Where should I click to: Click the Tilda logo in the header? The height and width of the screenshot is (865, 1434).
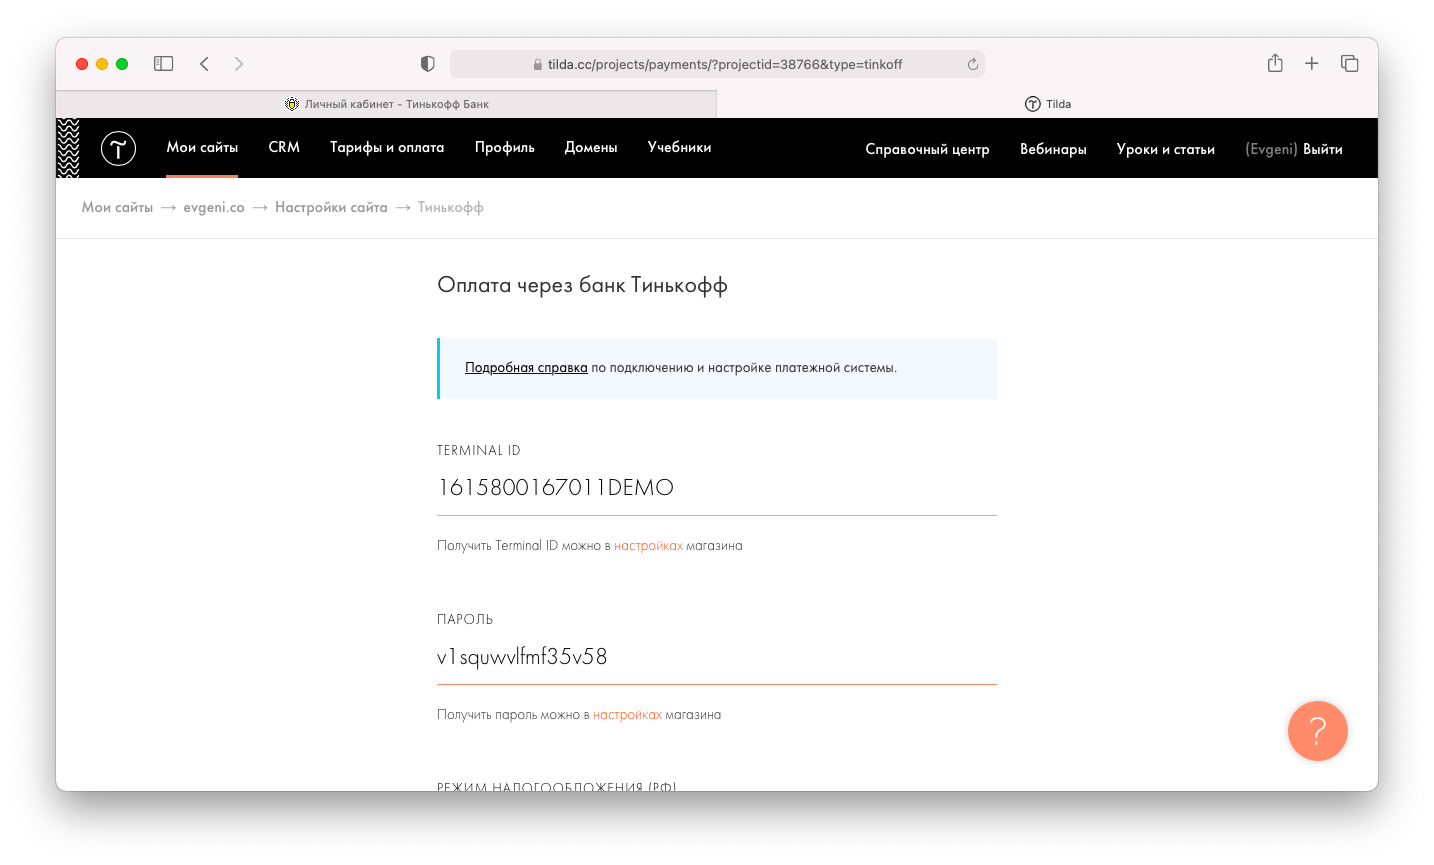(118, 148)
